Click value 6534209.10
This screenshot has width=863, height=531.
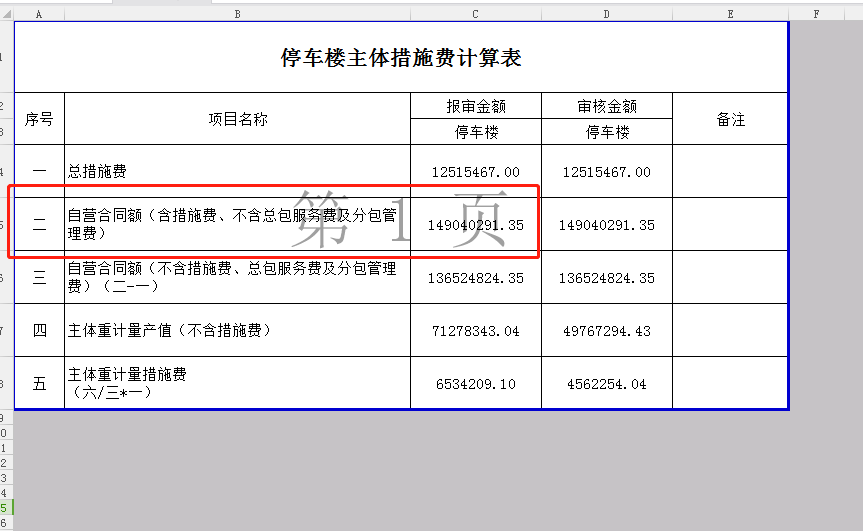point(476,383)
